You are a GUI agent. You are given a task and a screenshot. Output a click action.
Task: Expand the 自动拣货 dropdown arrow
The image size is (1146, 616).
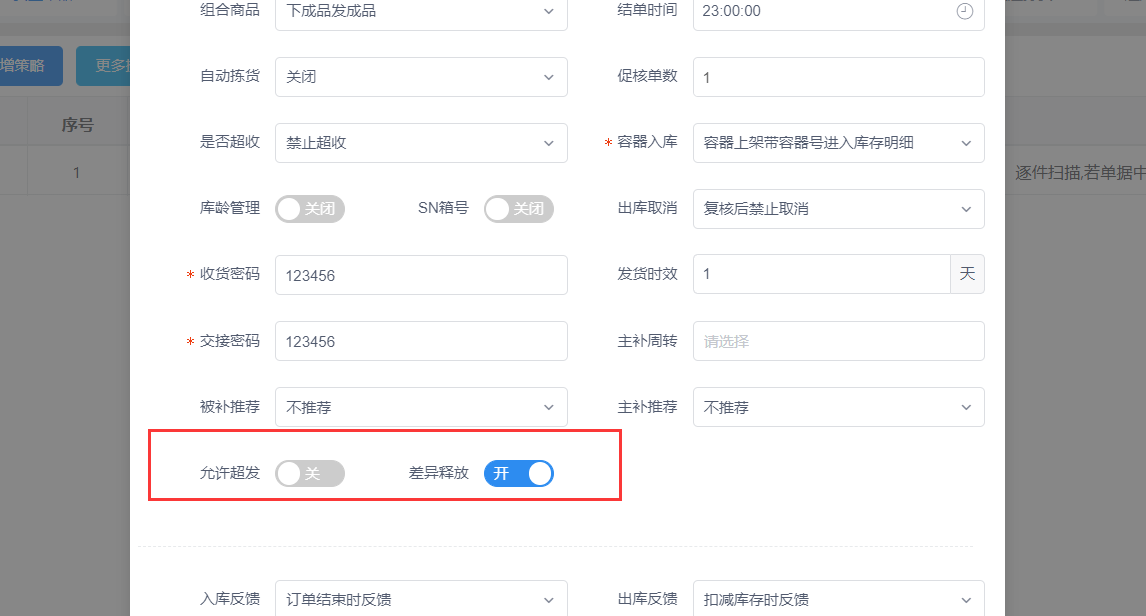(x=548, y=77)
